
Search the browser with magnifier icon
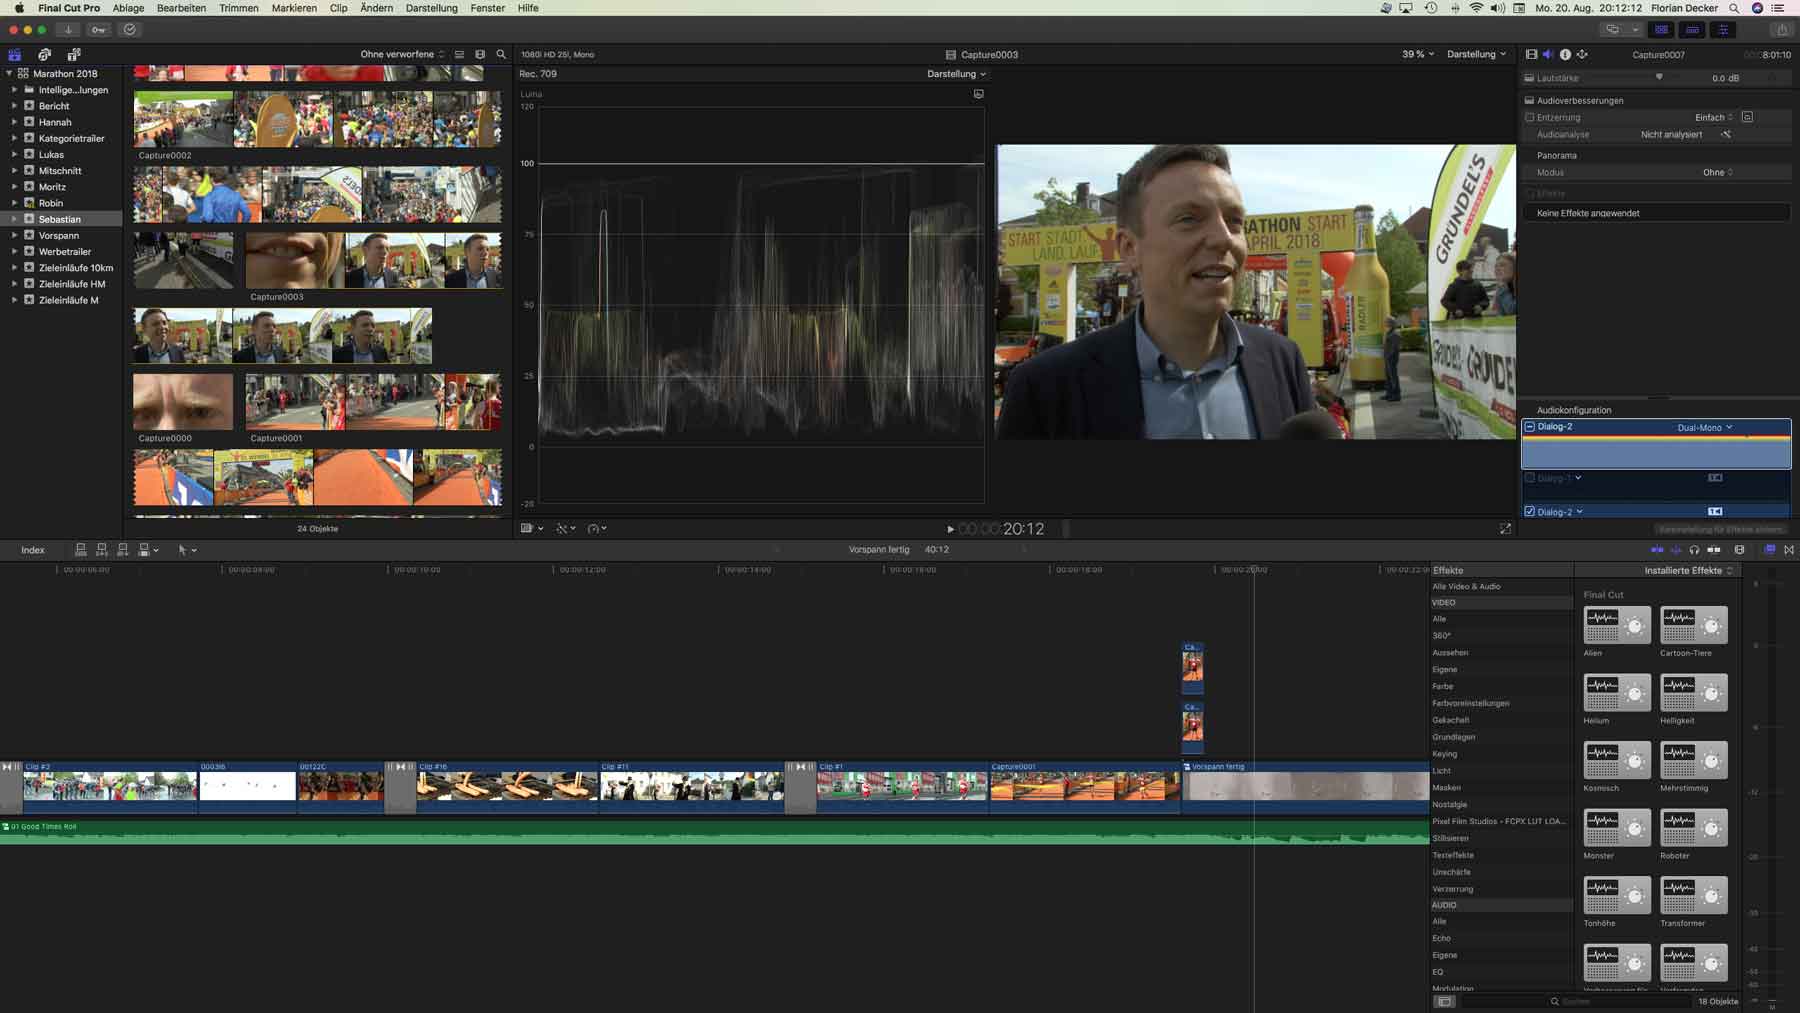pos(501,54)
